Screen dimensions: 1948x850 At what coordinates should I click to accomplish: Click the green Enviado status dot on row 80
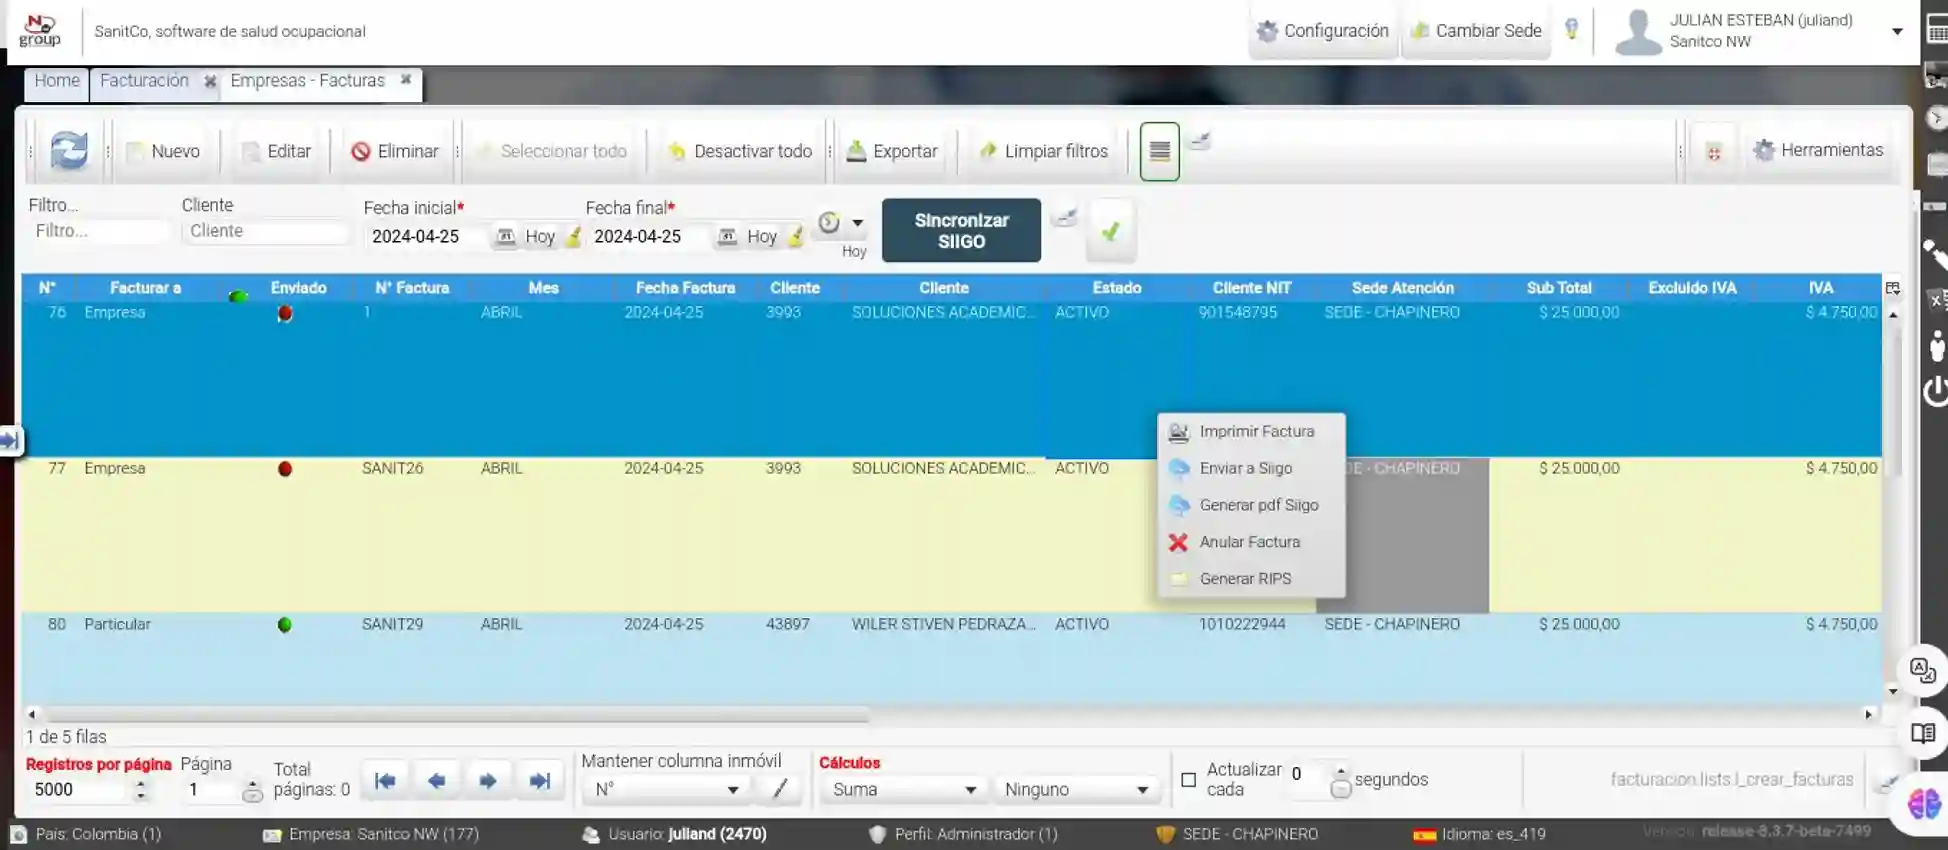tap(285, 625)
